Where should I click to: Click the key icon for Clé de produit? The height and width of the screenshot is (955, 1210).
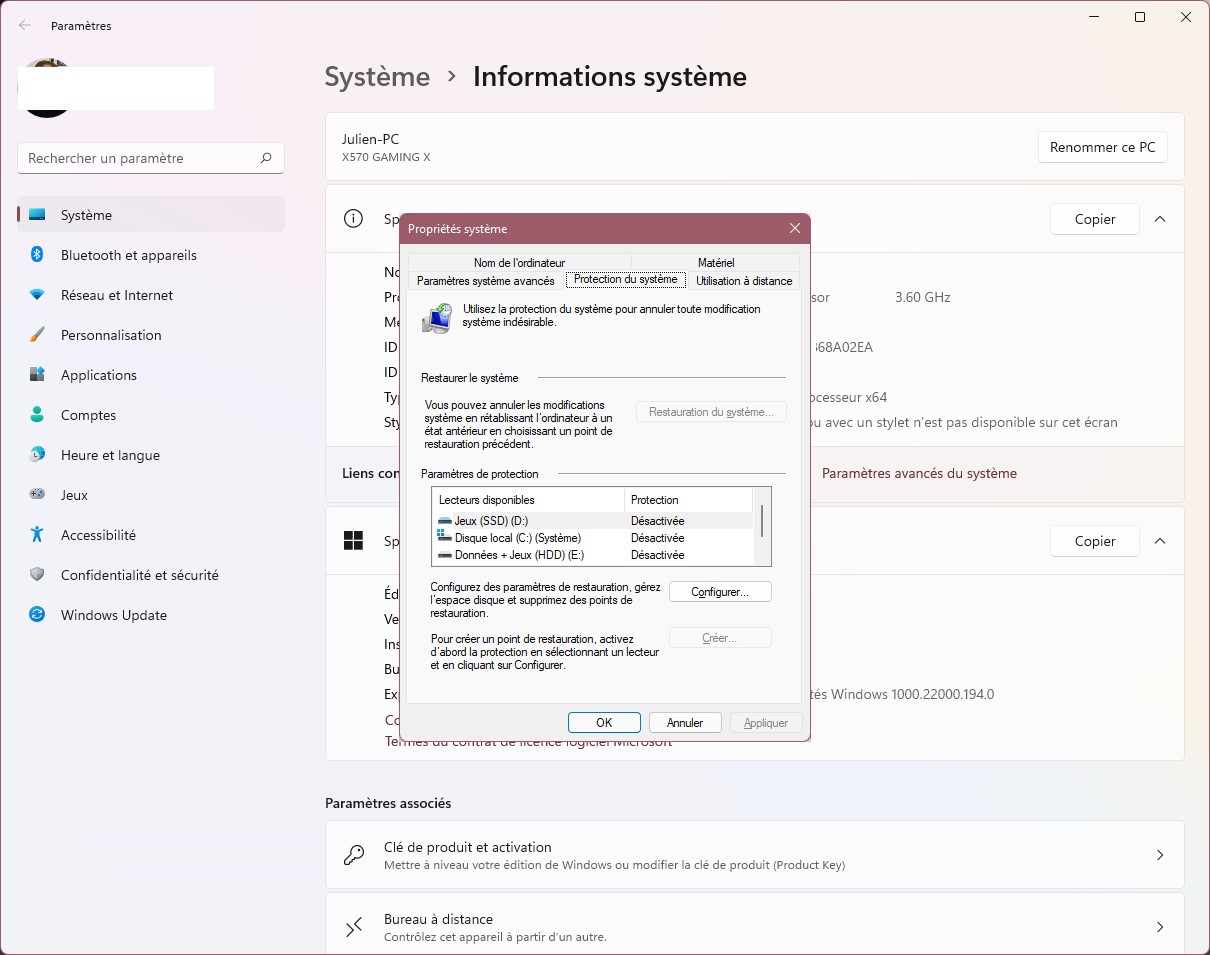[x=354, y=855]
